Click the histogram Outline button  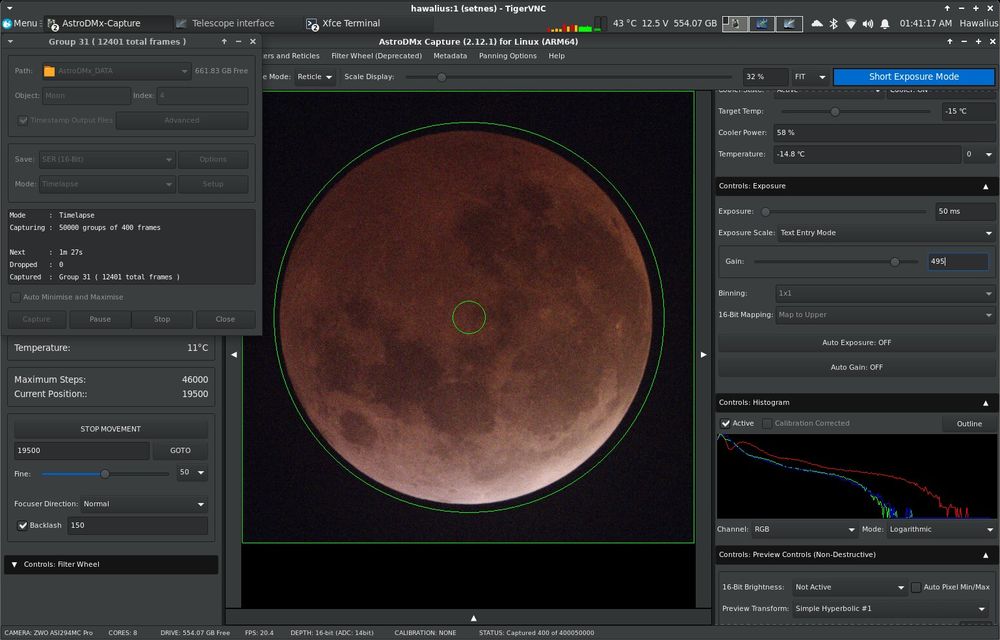(x=969, y=424)
